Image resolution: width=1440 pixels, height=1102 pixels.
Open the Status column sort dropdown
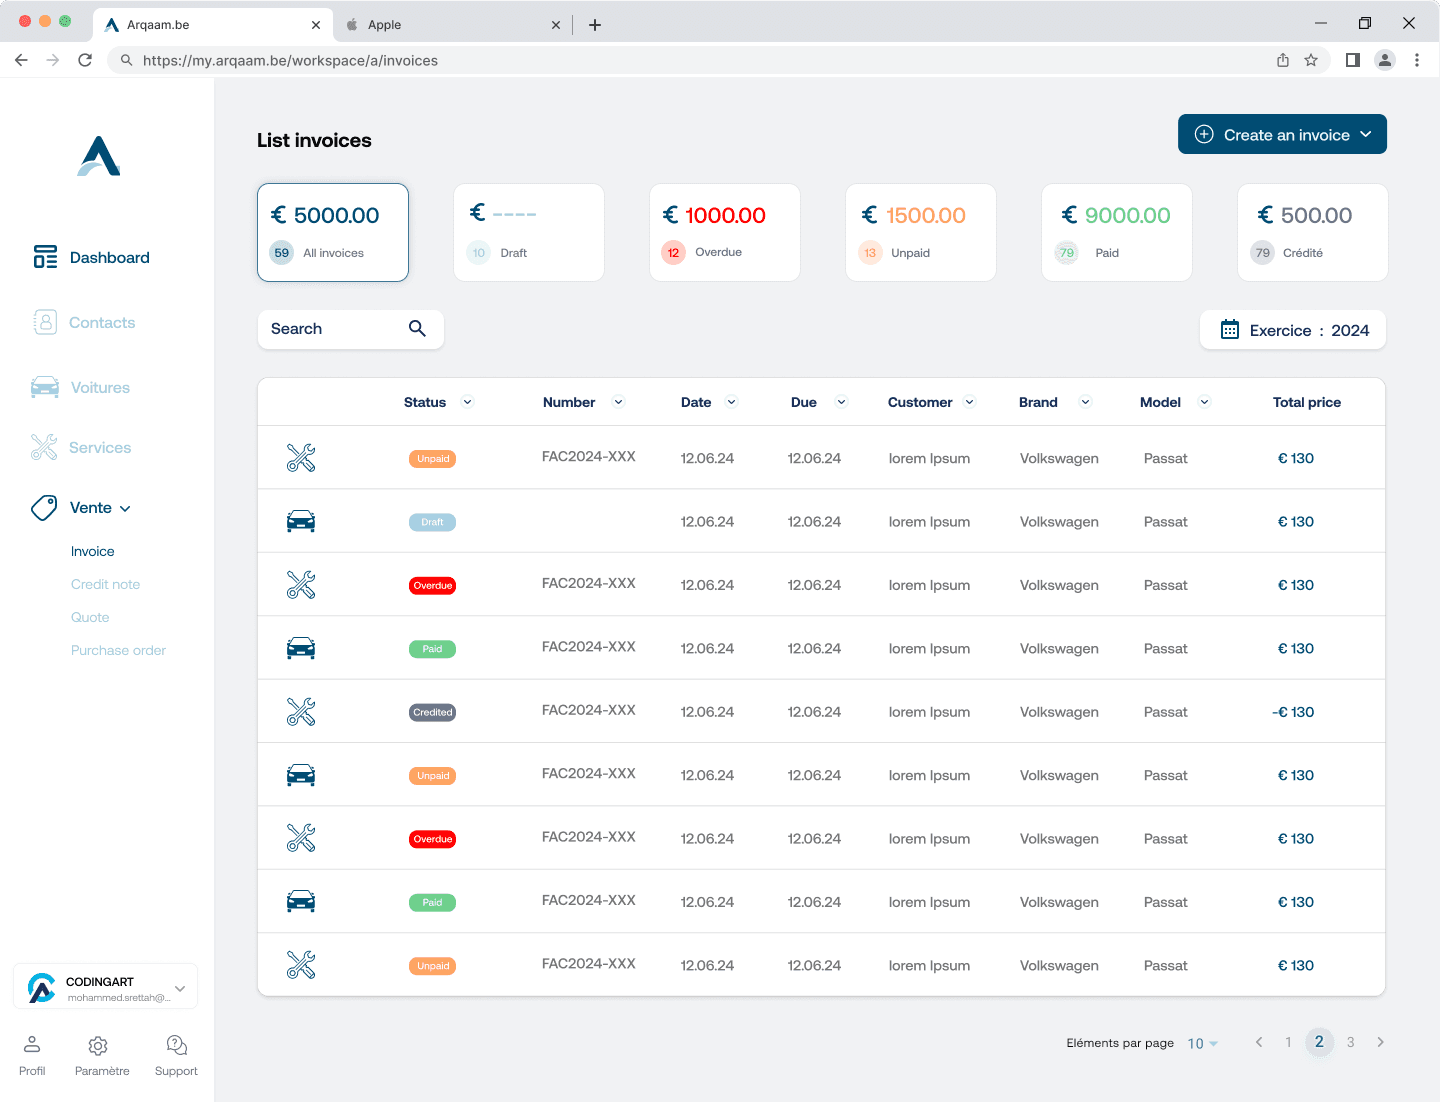[467, 402]
